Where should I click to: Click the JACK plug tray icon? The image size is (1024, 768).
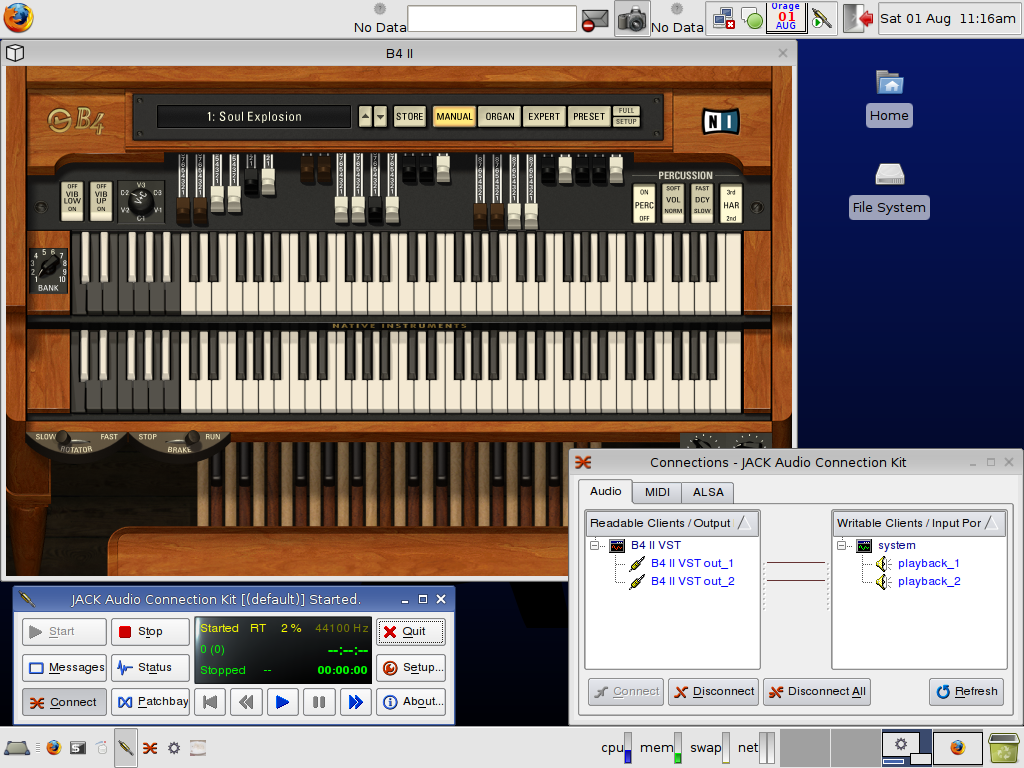[x=822, y=18]
